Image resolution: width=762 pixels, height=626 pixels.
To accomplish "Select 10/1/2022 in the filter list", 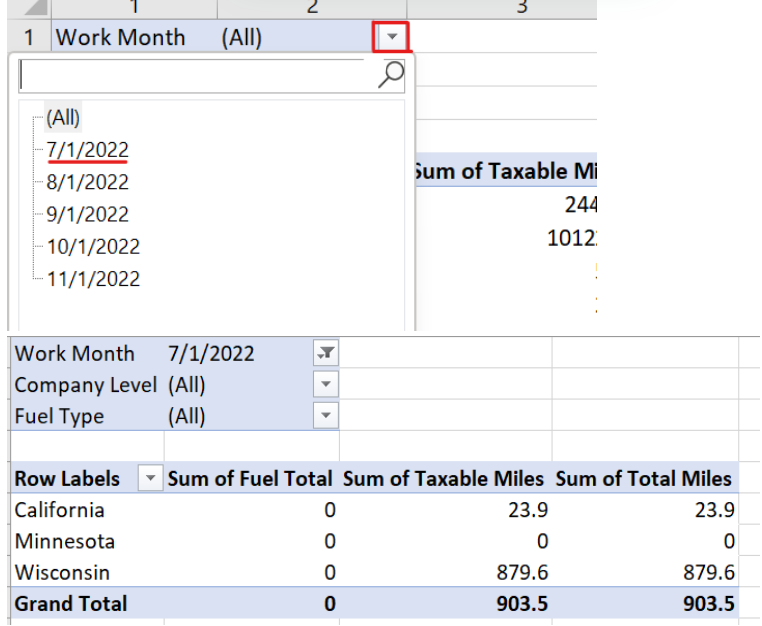I will [93, 247].
